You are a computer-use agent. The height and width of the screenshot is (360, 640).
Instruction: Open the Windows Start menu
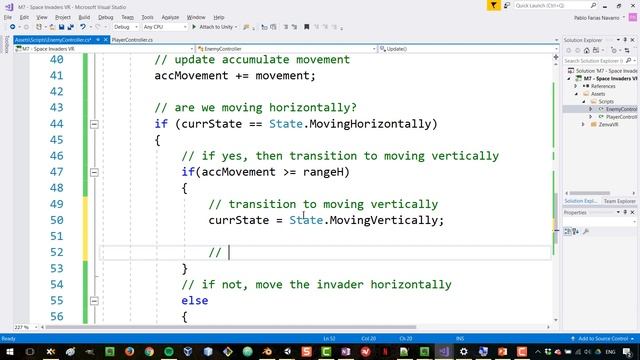point(9,351)
